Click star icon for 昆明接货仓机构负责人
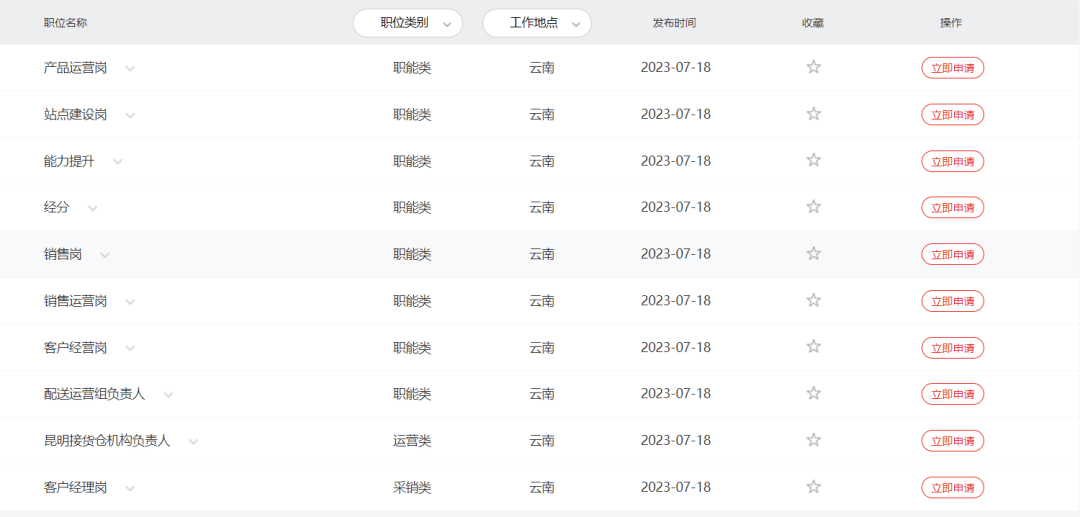1080x517 pixels. [813, 440]
